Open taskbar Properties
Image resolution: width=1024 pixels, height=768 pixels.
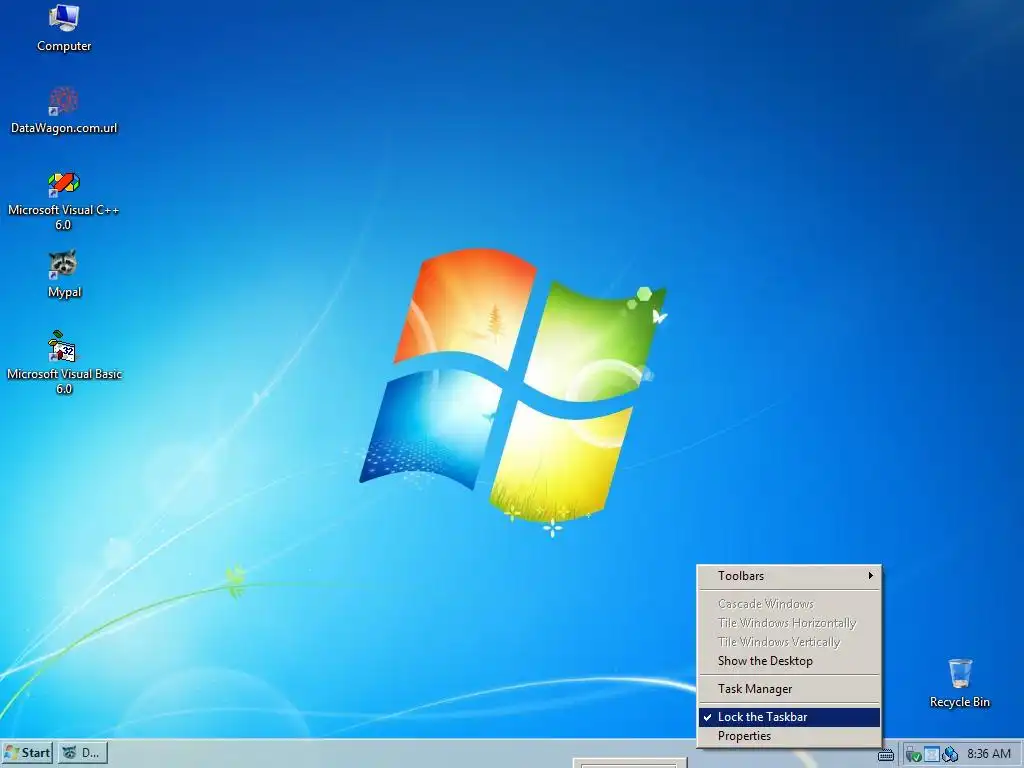point(790,736)
